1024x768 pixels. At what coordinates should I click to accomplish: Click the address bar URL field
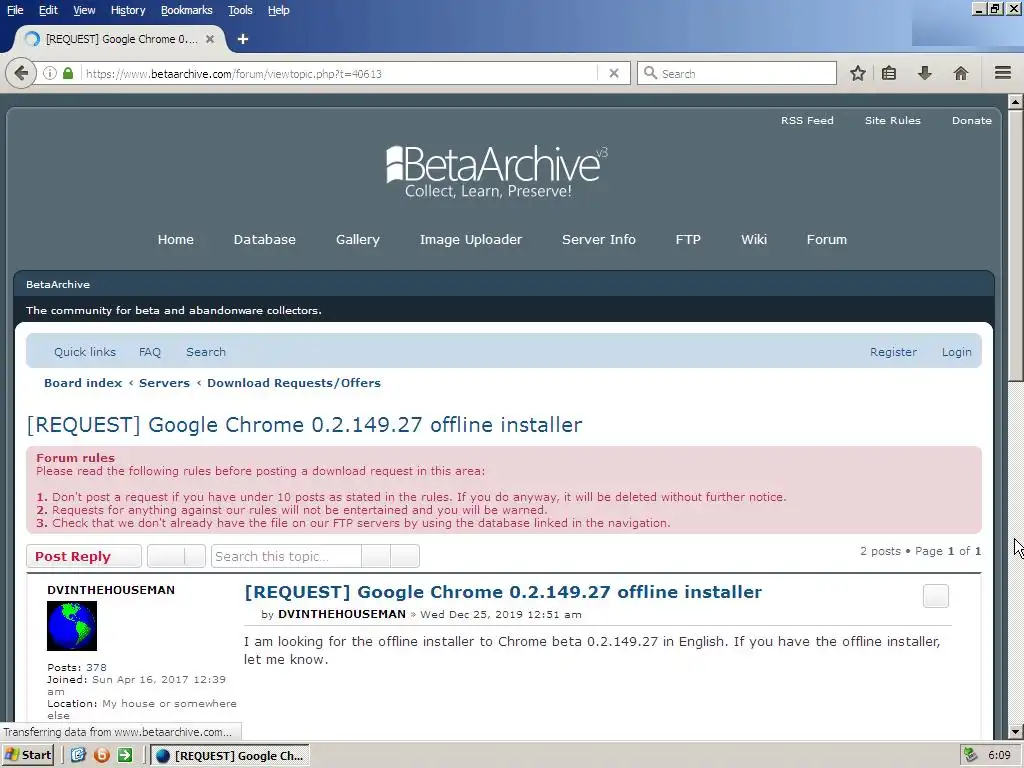tap(340, 74)
